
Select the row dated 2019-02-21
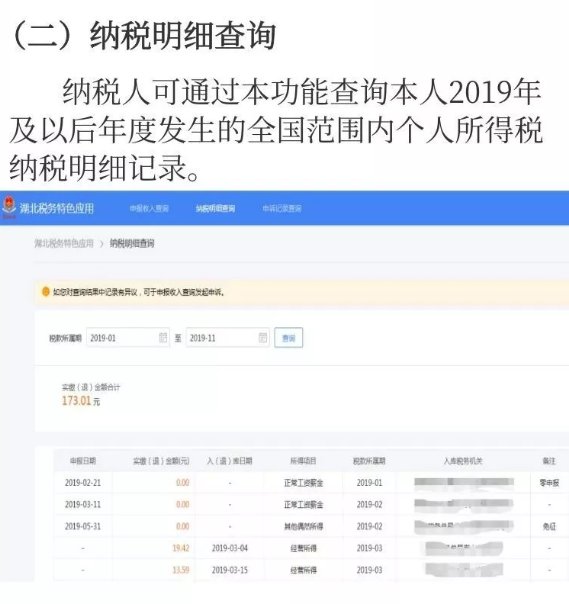(311, 482)
